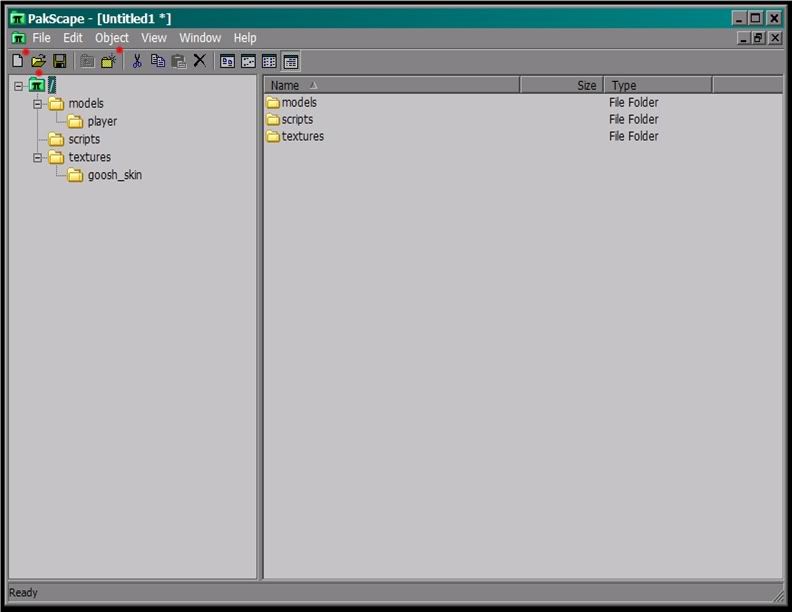The height and width of the screenshot is (612, 792).
Task: Sort by the Type column header
Action: coord(658,85)
